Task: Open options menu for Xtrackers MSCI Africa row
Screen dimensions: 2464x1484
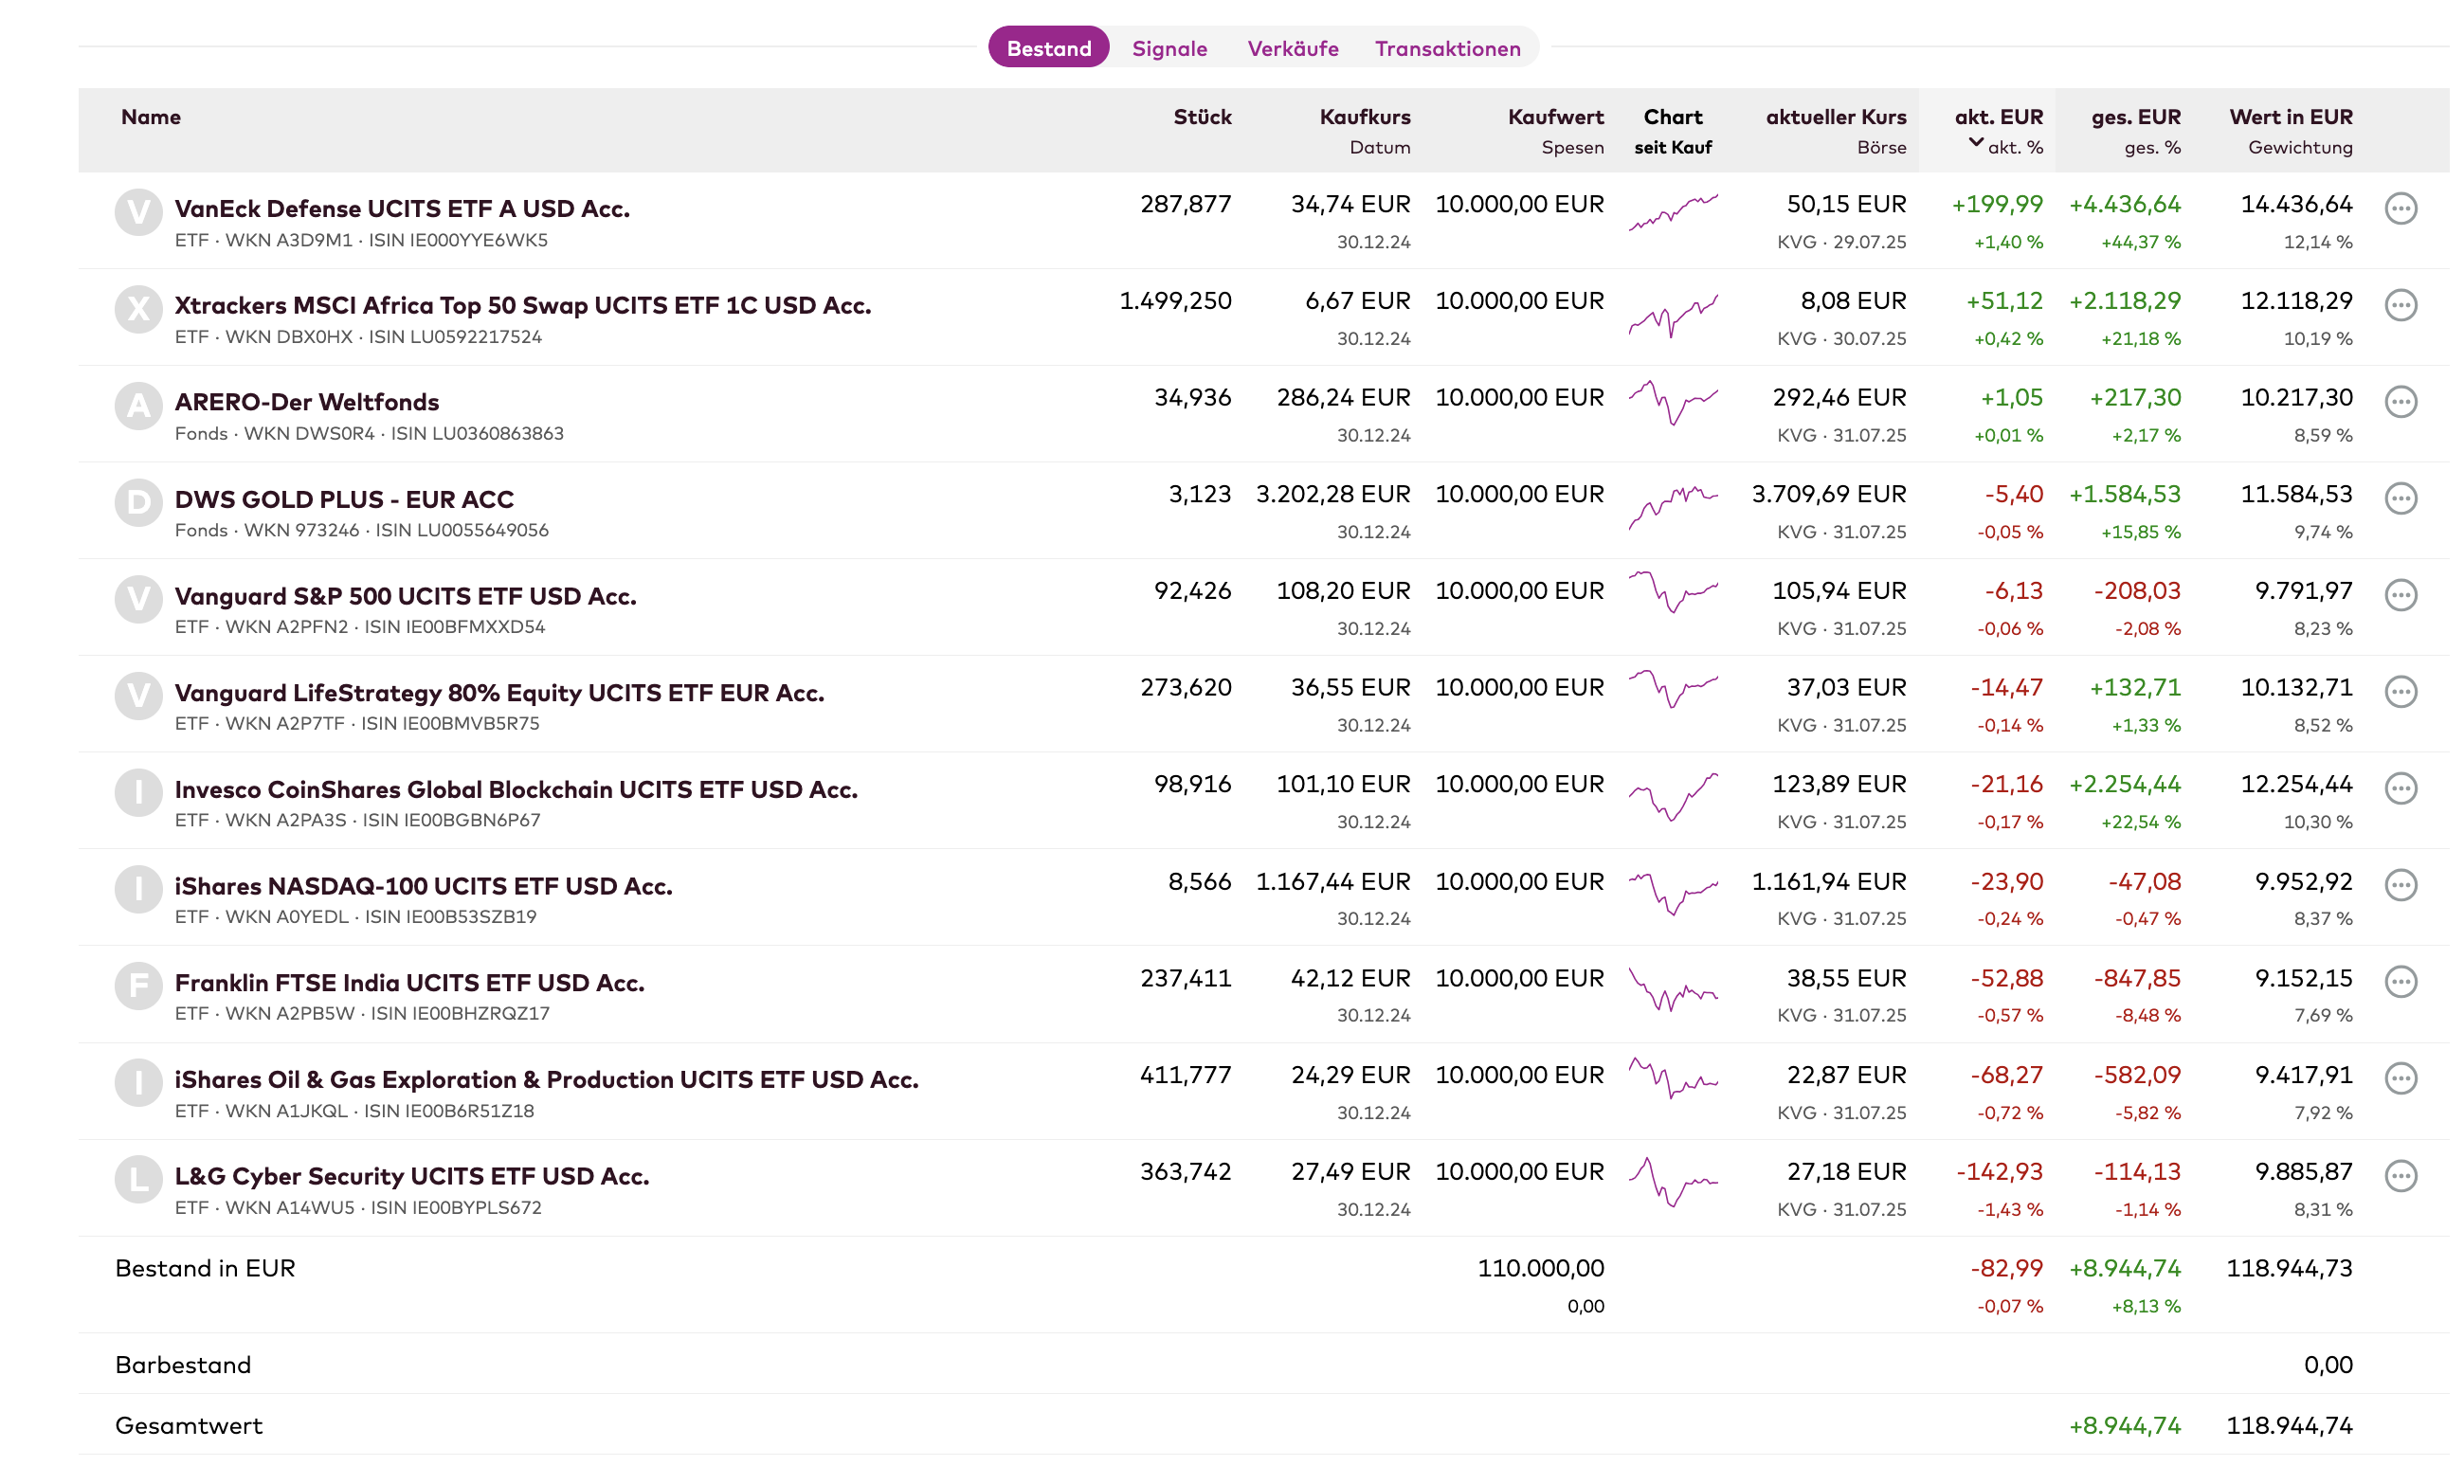Action: 2400,305
